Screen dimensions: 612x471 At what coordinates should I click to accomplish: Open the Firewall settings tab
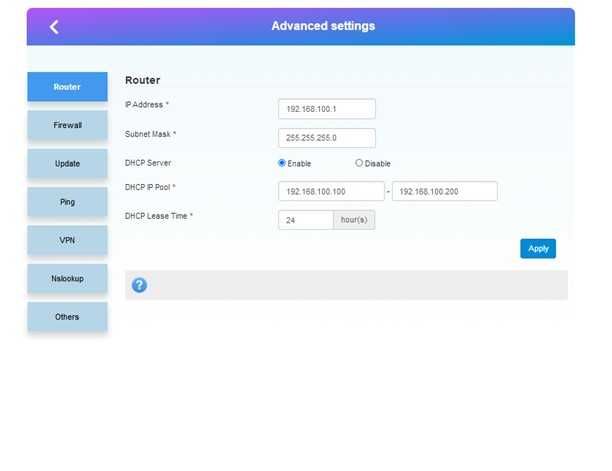coord(67,125)
